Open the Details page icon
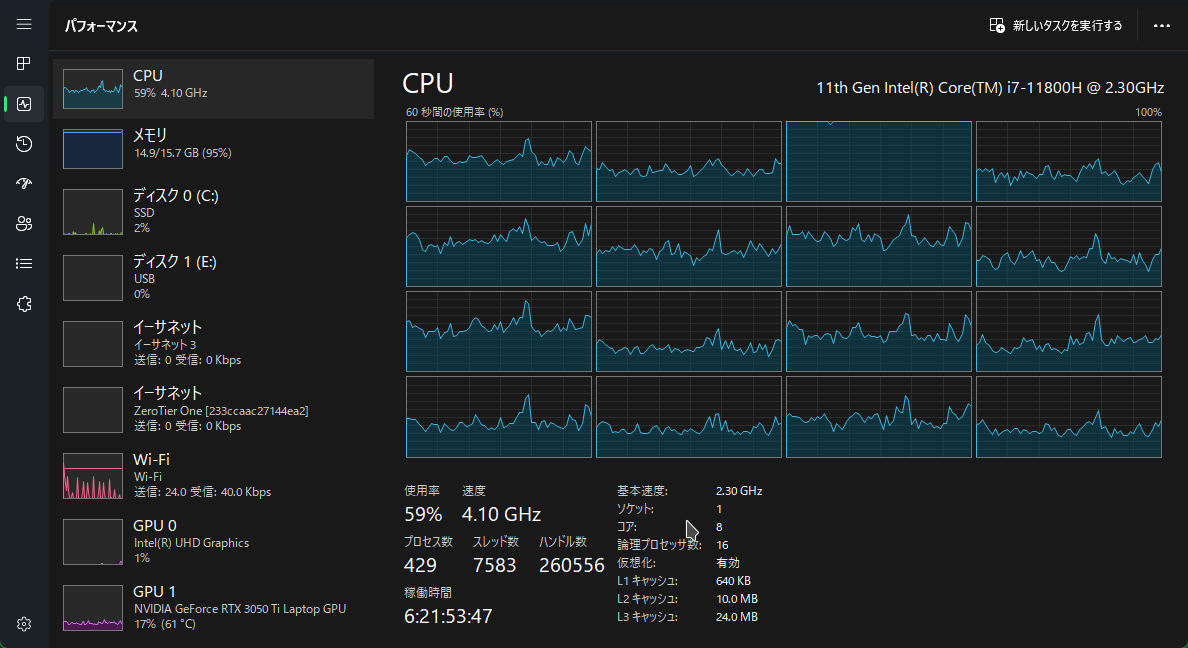 24,264
